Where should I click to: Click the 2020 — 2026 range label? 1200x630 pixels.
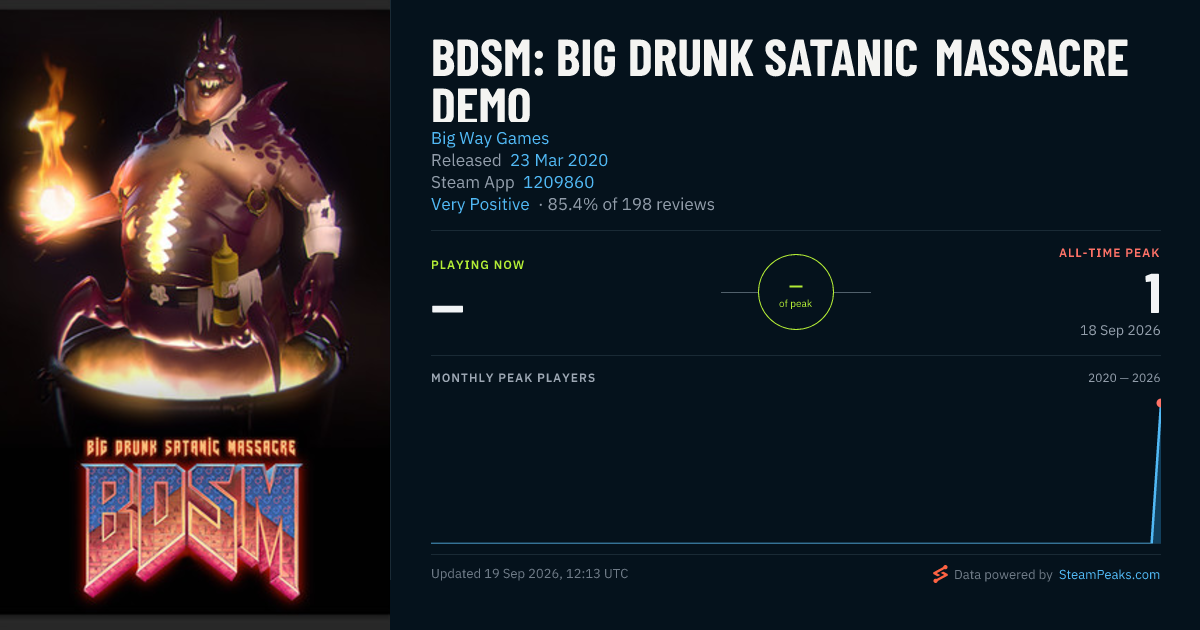point(1124,378)
